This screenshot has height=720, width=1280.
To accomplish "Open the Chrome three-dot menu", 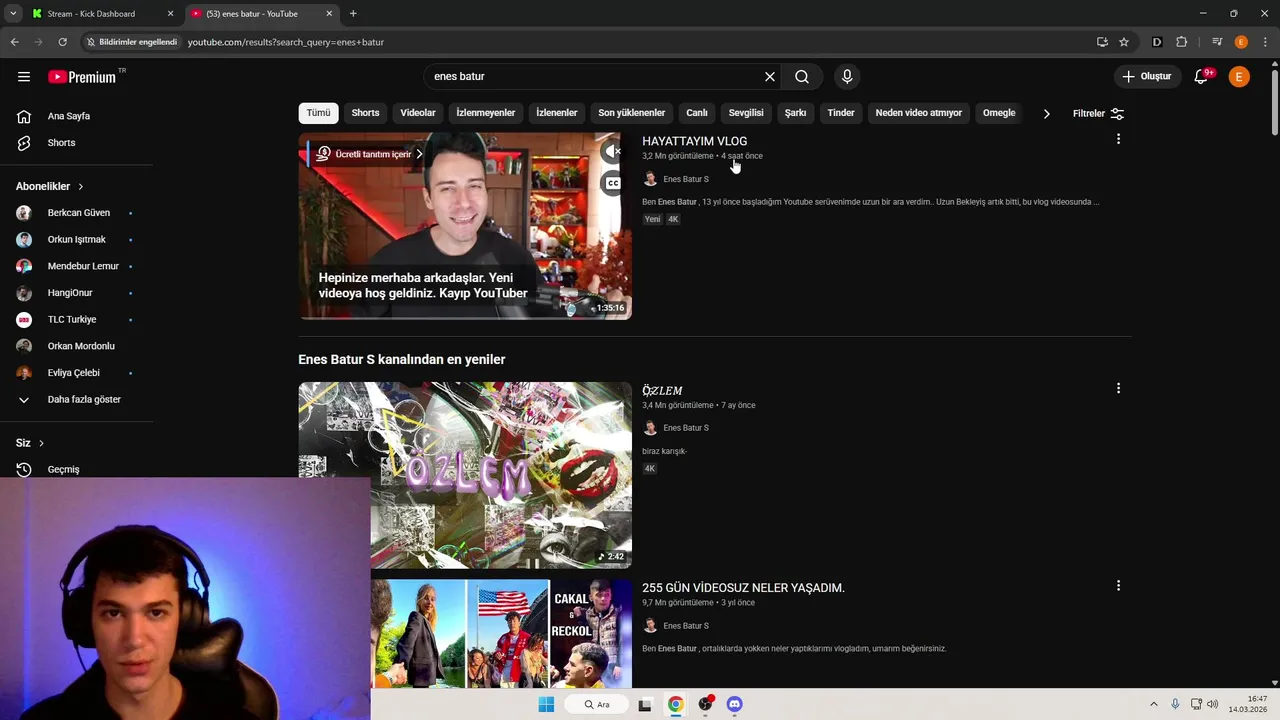I will pos(1265,42).
